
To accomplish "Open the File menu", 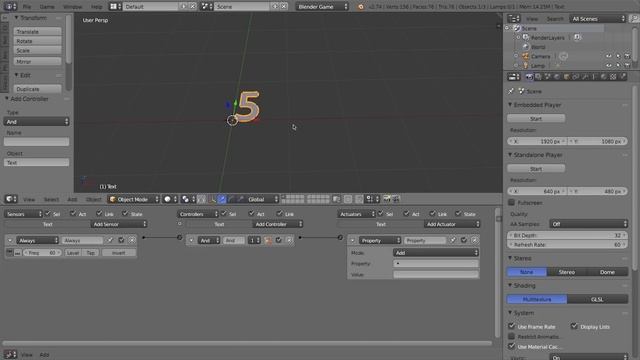I will coord(27,7).
